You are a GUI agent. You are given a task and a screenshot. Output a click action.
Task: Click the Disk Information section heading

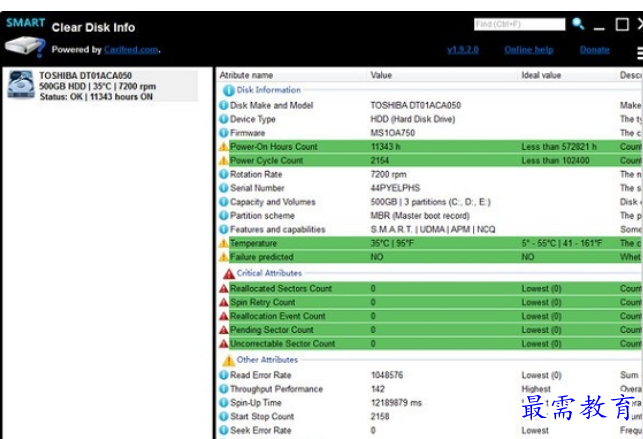click(x=269, y=90)
